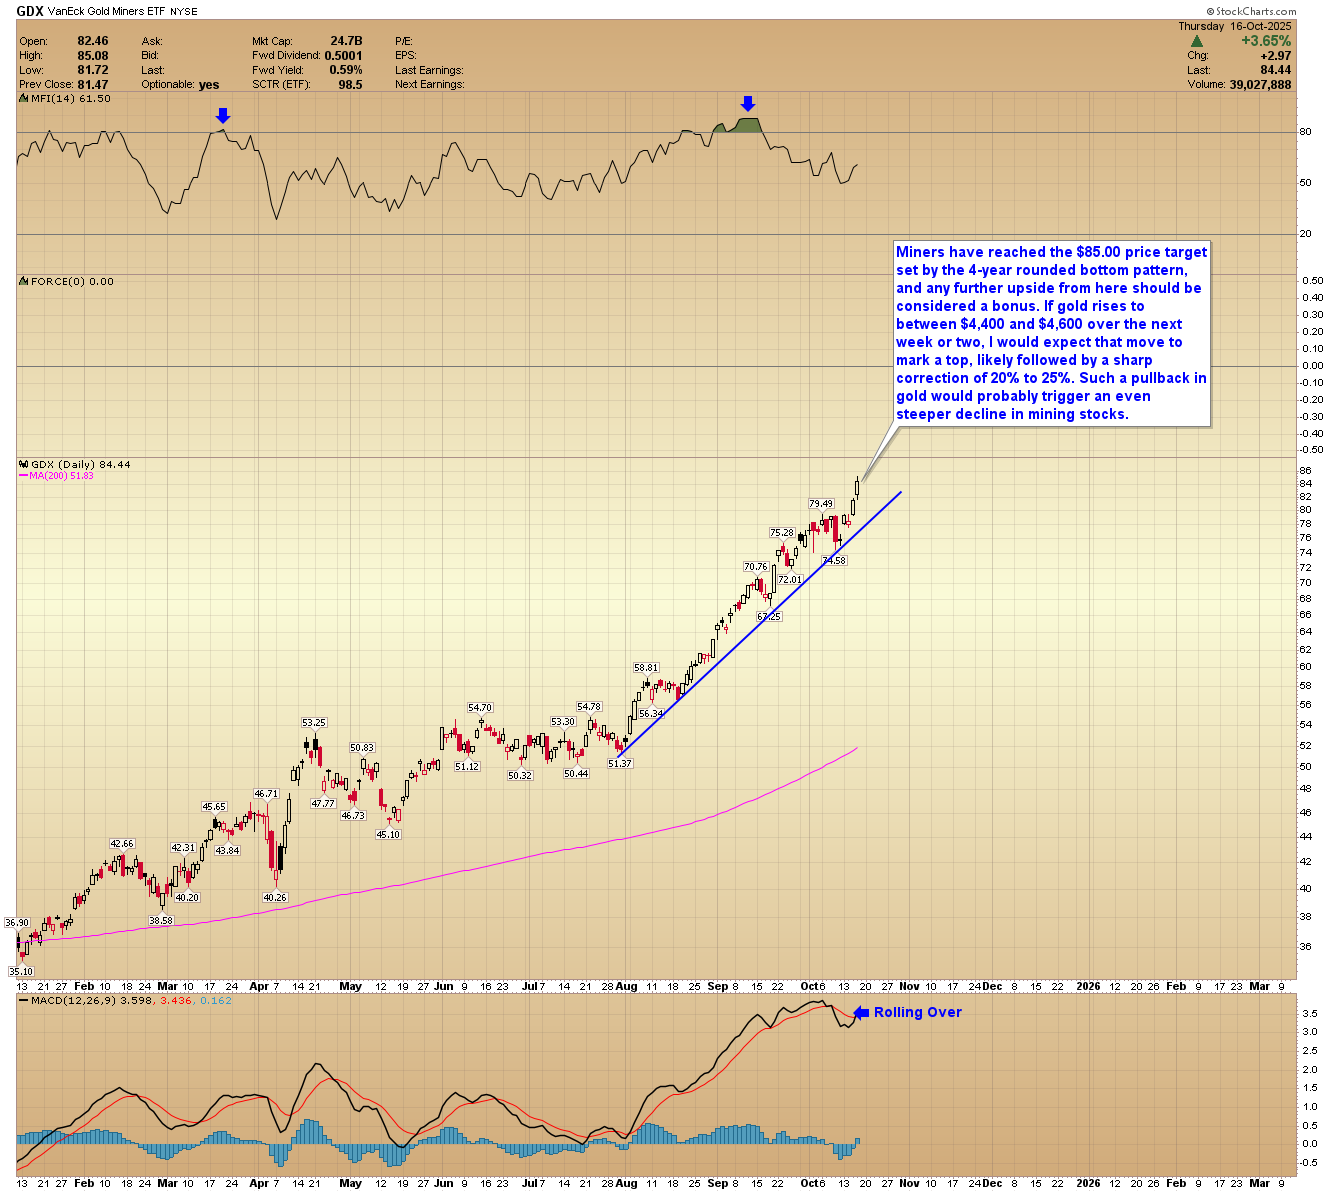Click the legend icon beside MACD(12,26,9)
Image resolution: width=1340 pixels, height=1192 pixels.
(24, 1000)
